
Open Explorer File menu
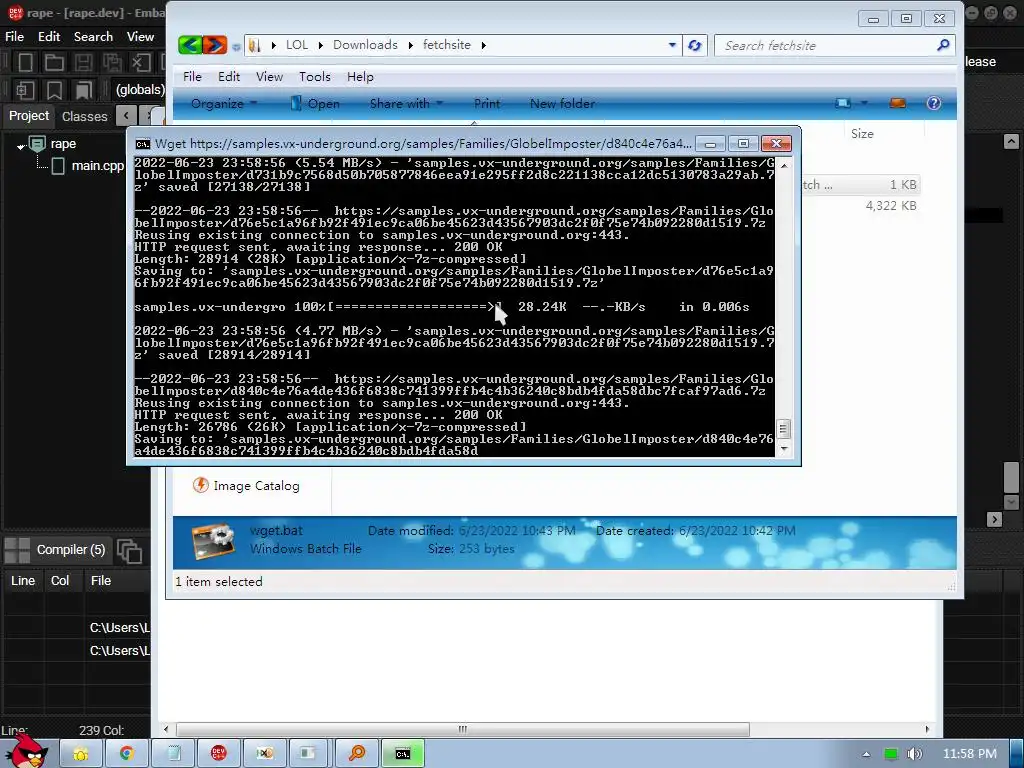pos(192,76)
